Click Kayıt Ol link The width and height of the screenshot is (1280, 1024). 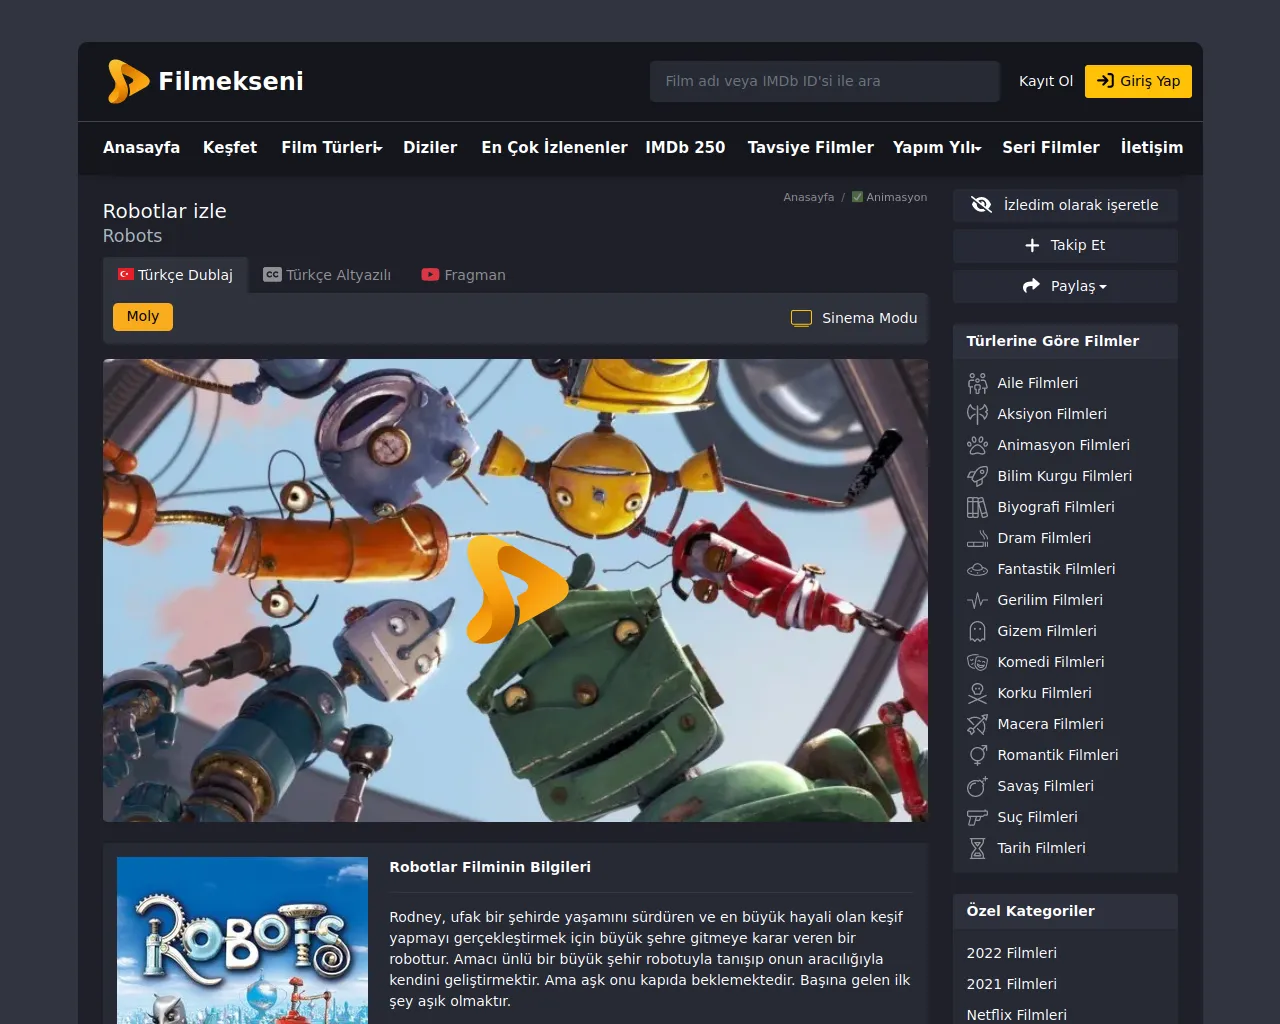pos(1046,81)
